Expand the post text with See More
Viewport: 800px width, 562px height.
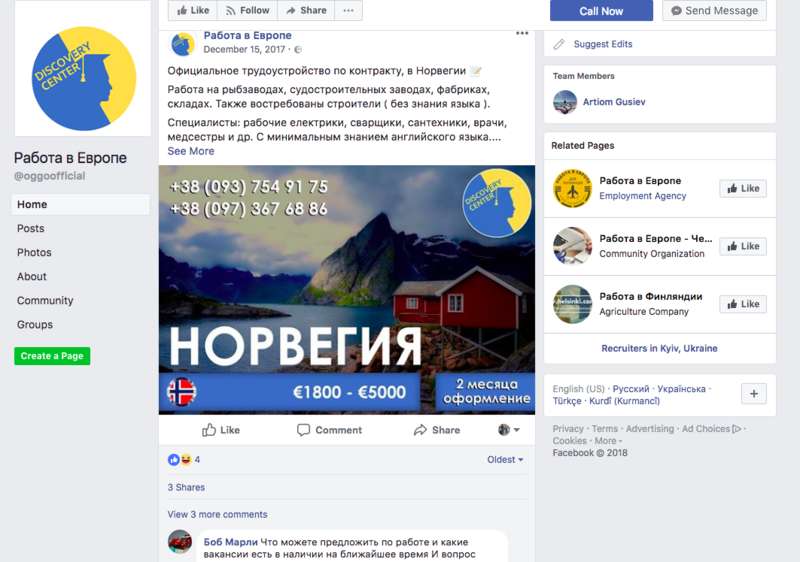pos(191,151)
